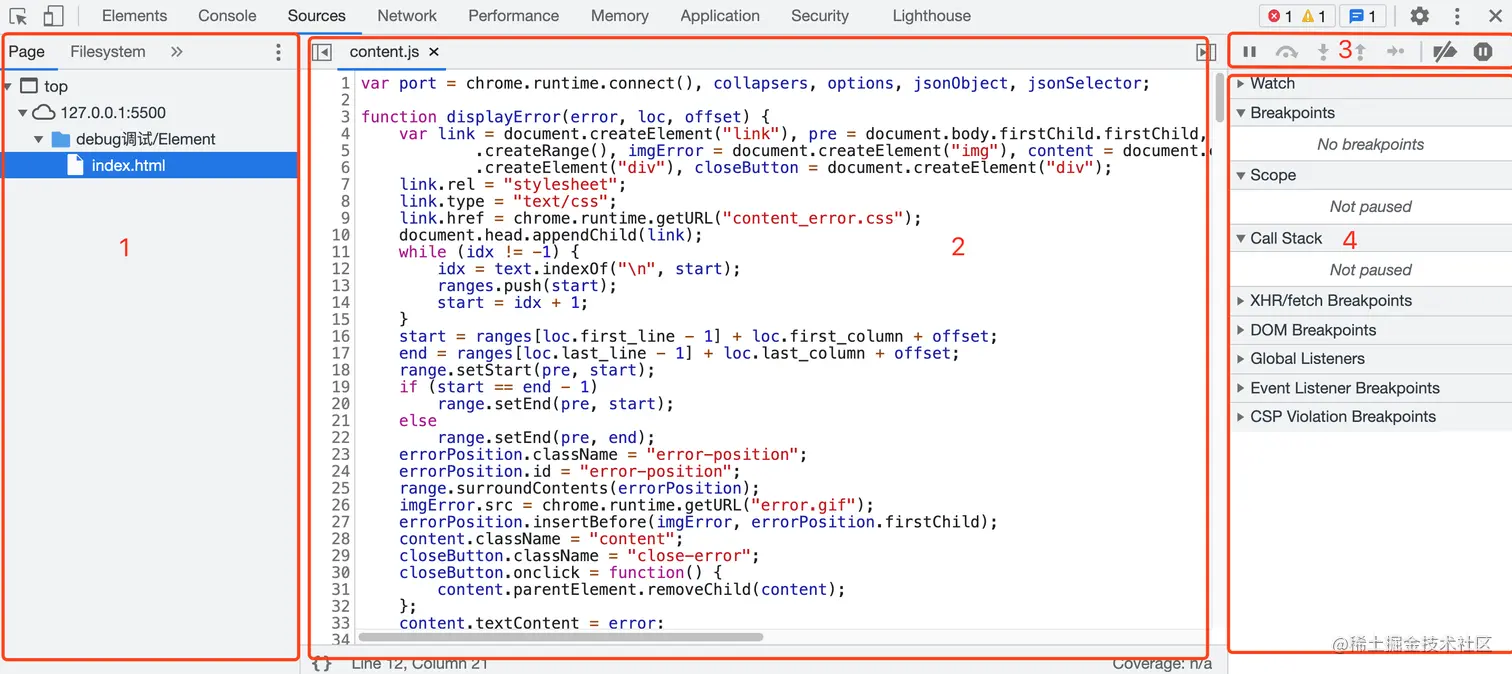Click line number 3 in the gutter
This screenshot has height=674, width=1512.
pos(345,116)
